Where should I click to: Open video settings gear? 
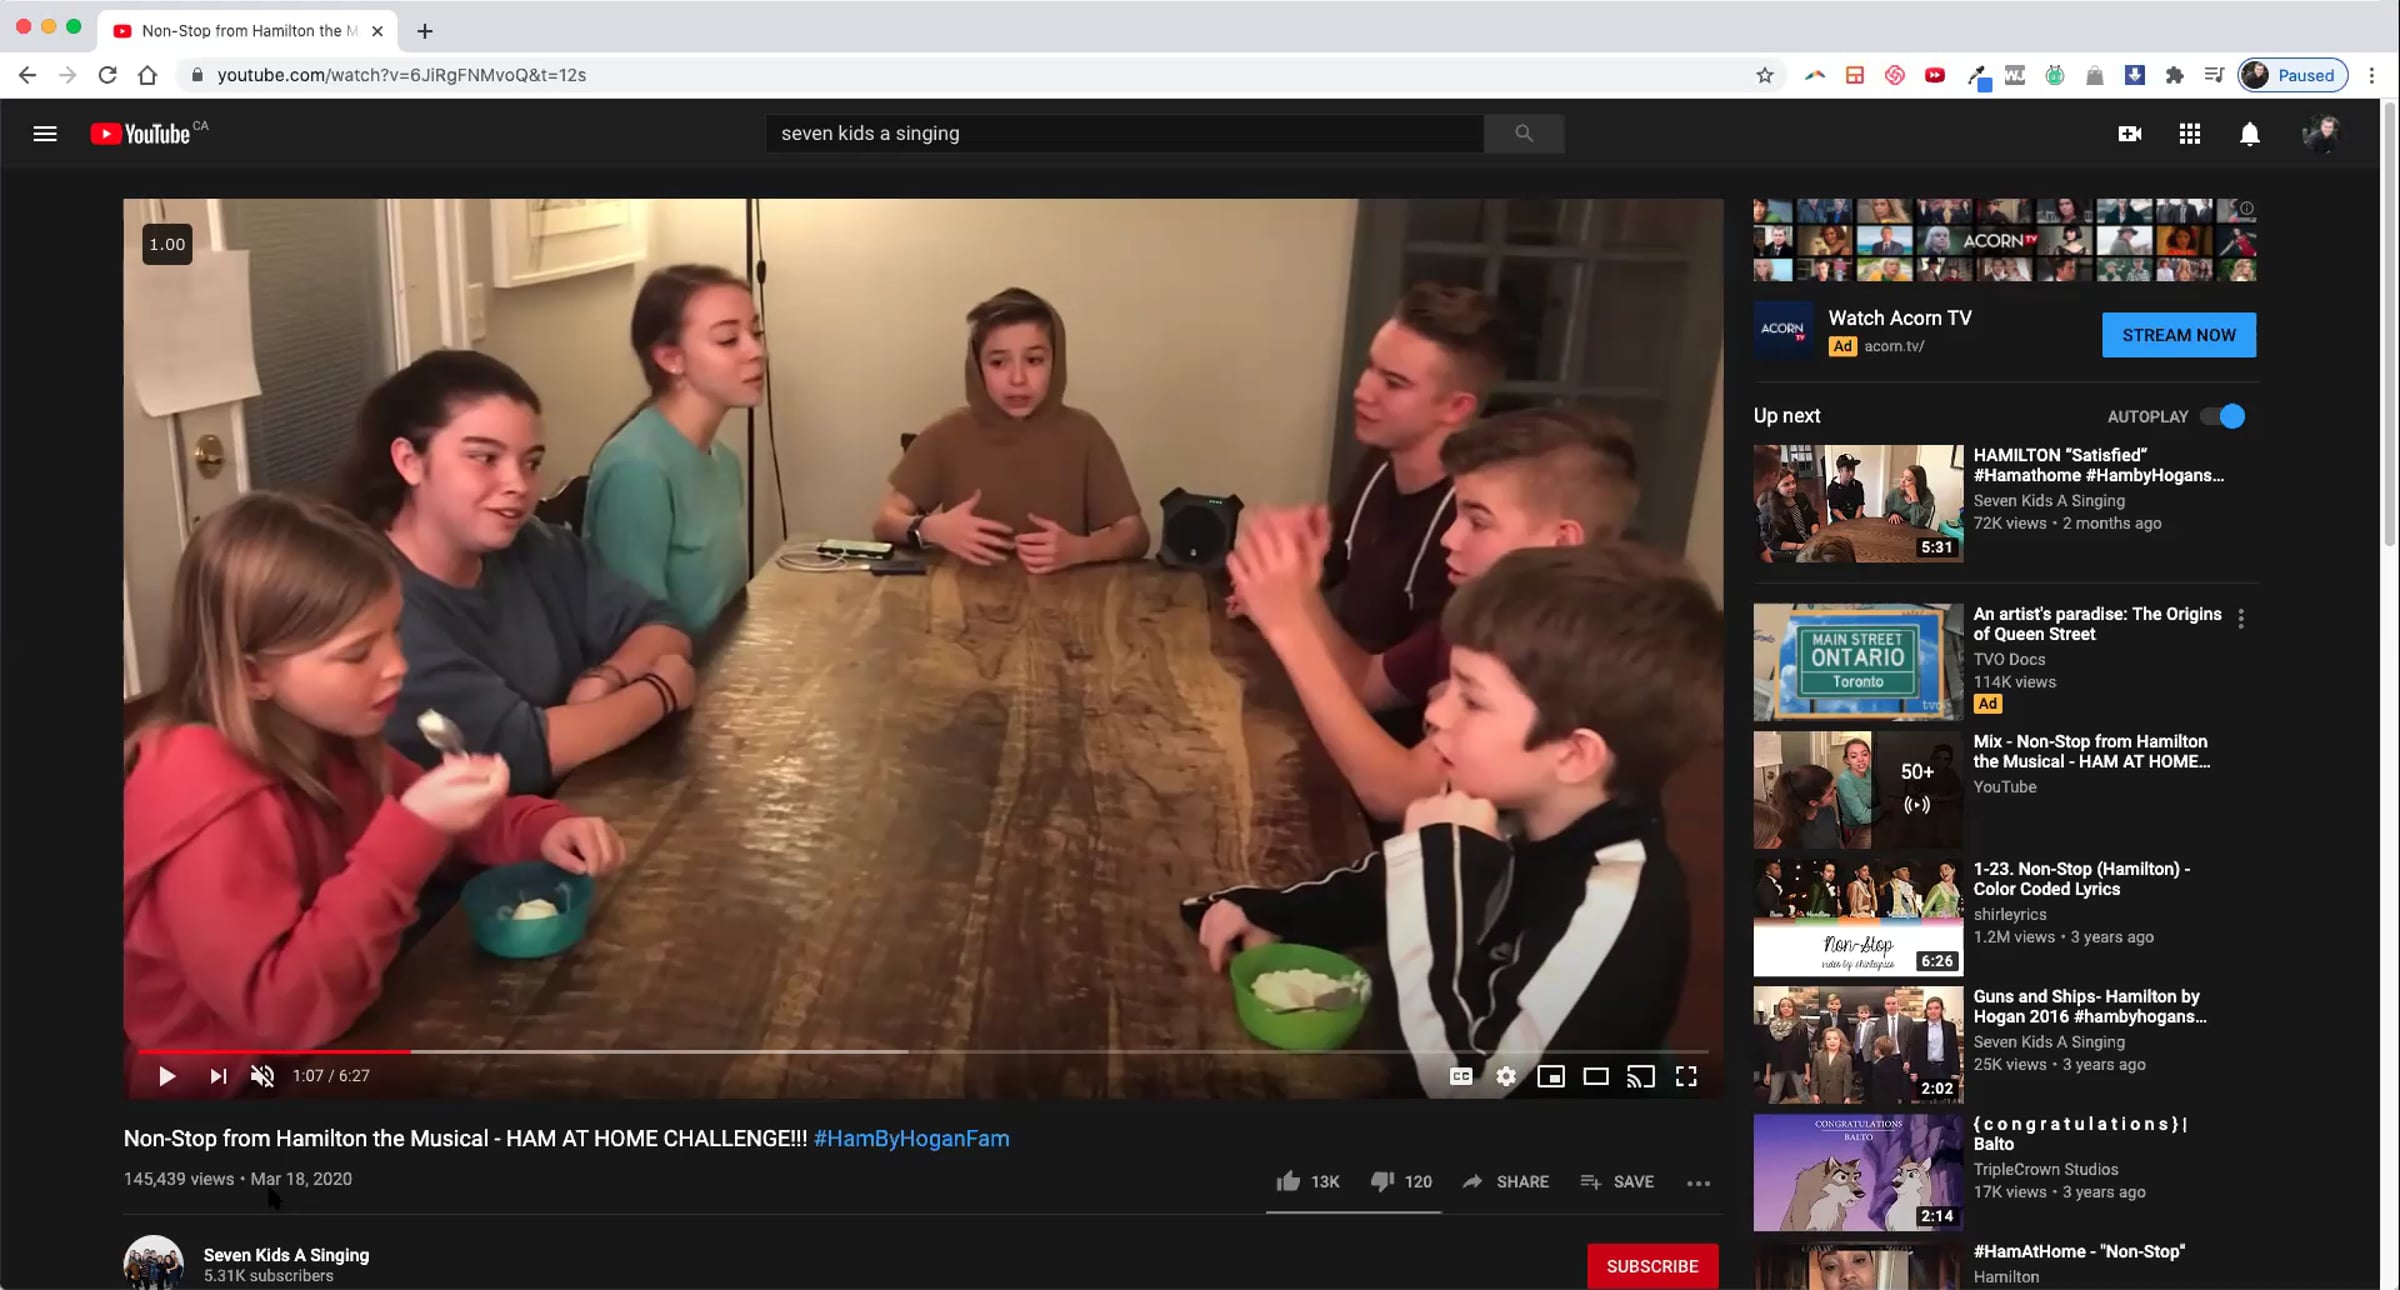tap(1506, 1076)
